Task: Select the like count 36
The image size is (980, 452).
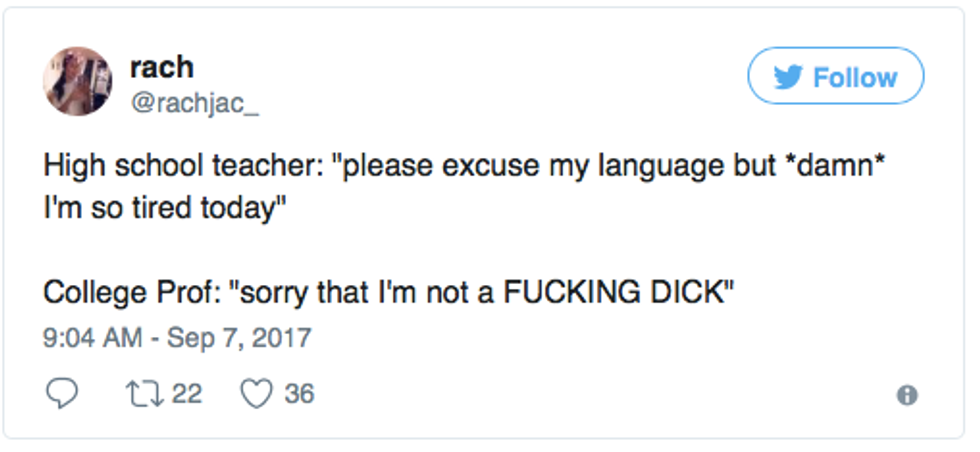Action: (x=299, y=394)
